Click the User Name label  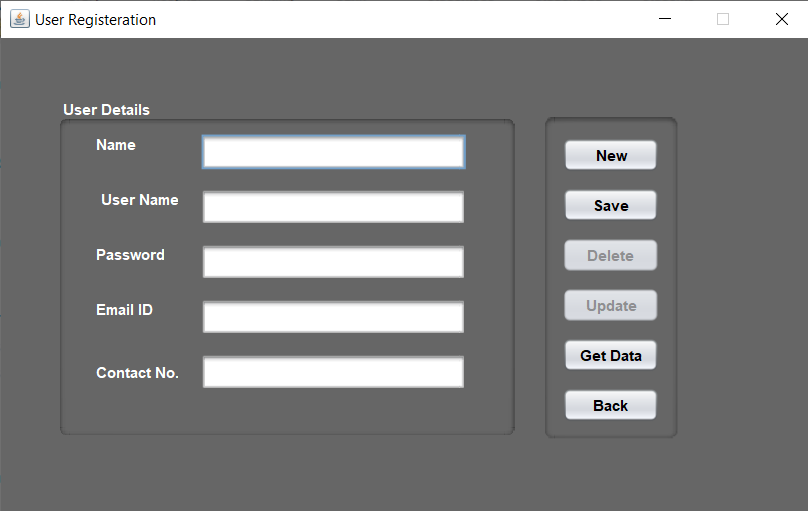[x=140, y=200]
